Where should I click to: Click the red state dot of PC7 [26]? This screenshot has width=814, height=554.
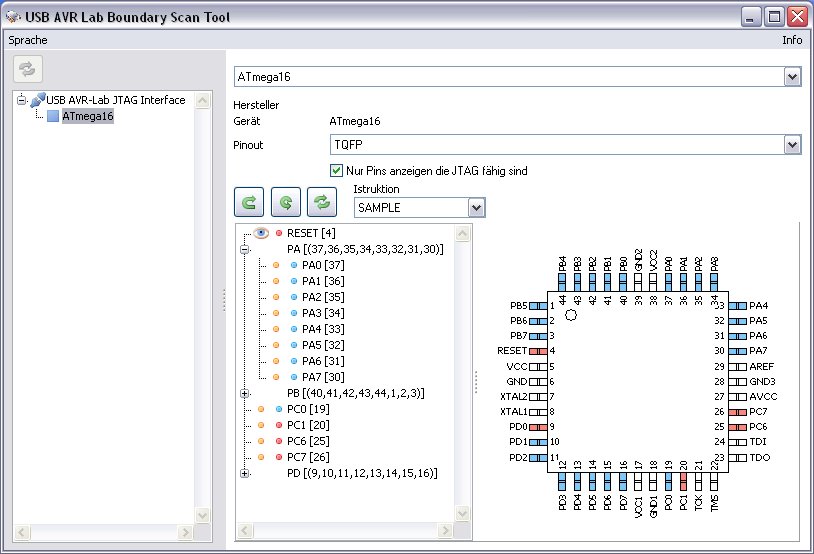[x=279, y=457]
